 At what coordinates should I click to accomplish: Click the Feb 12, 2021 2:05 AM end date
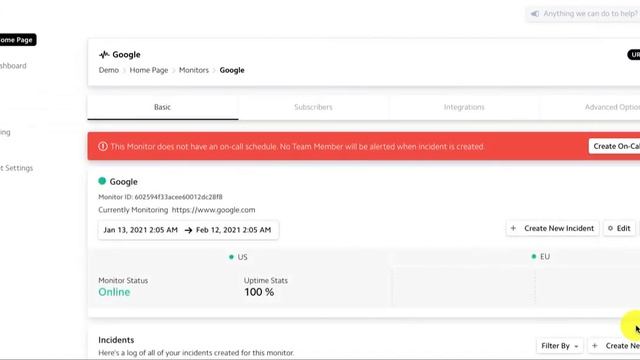(233, 230)
